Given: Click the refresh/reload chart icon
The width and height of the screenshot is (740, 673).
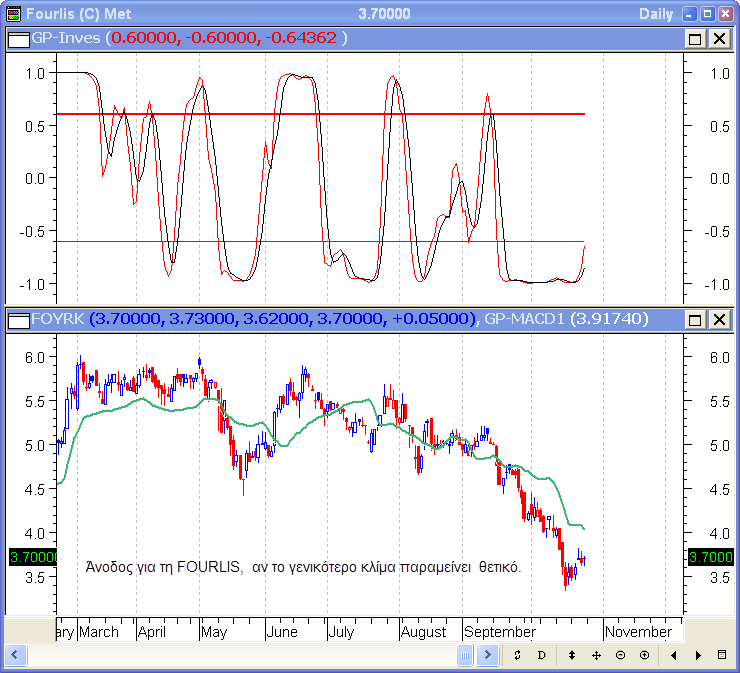Looking at the screenshot, I should (x=517, y=655).
